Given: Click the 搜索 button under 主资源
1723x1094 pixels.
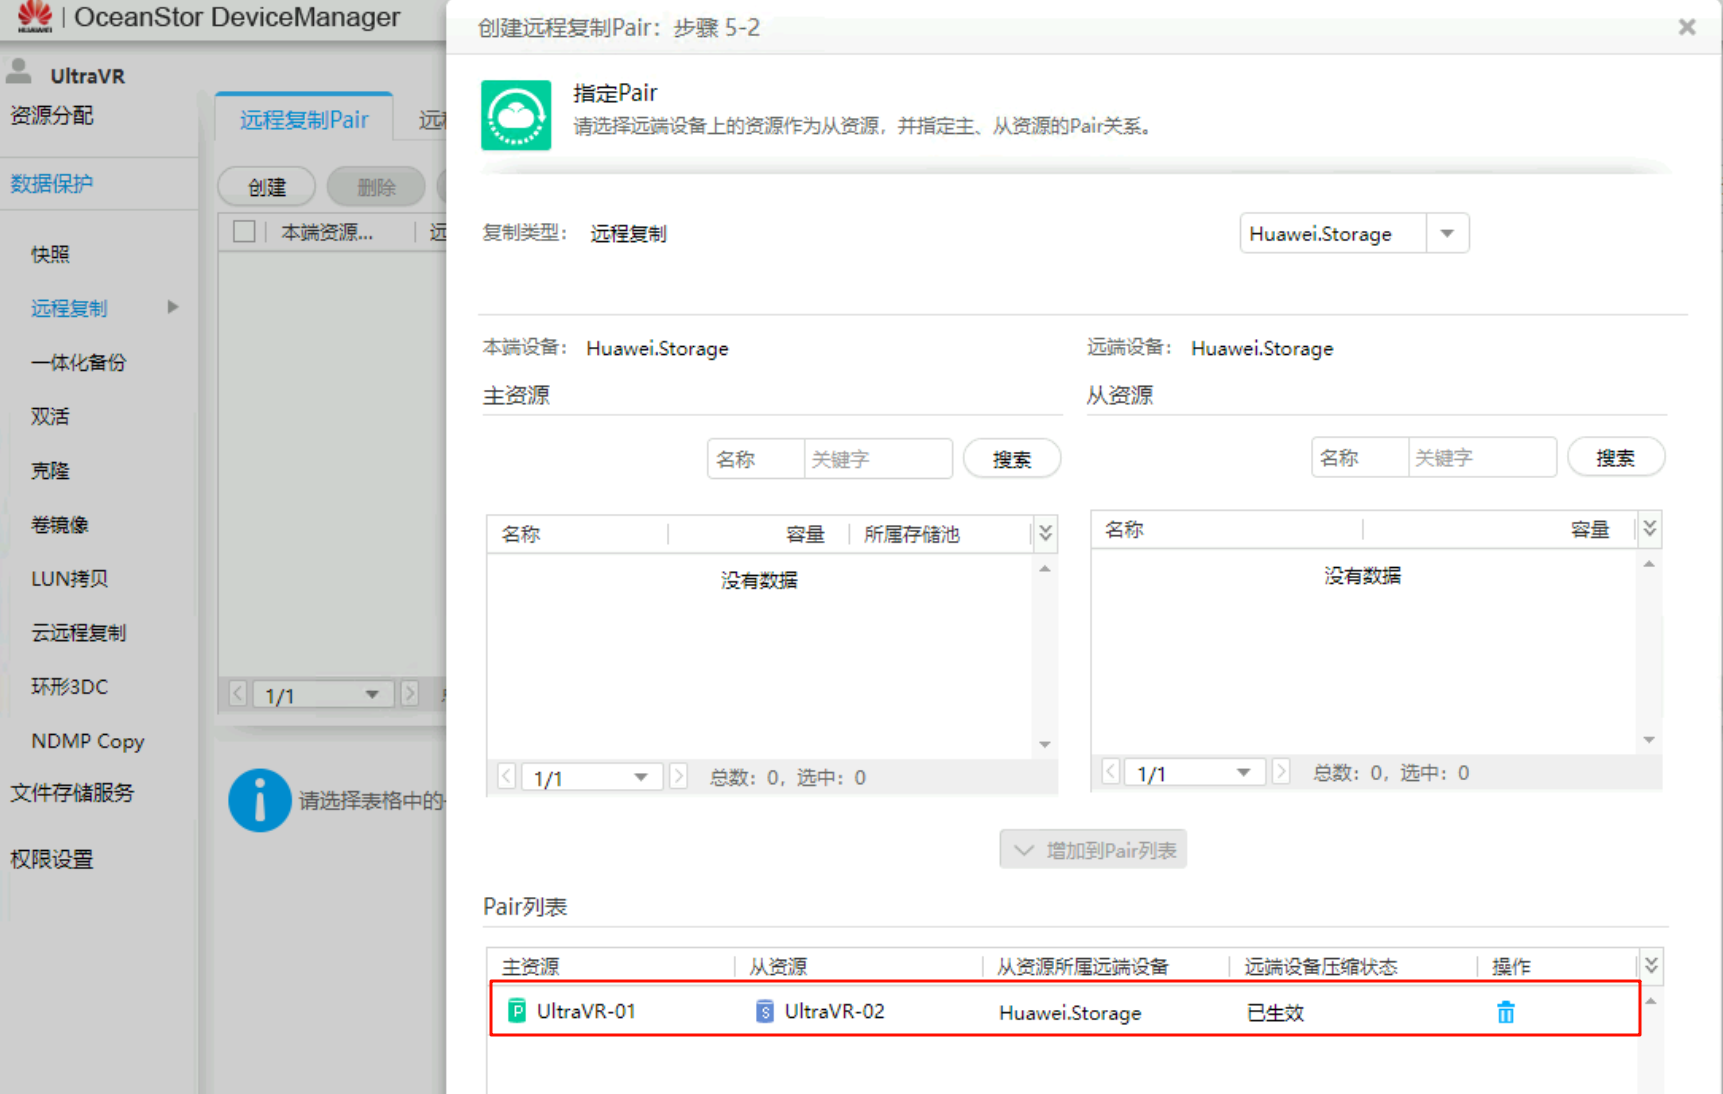Looking at the screenshot, I should pyautogui.click(x=1011, y=459).
